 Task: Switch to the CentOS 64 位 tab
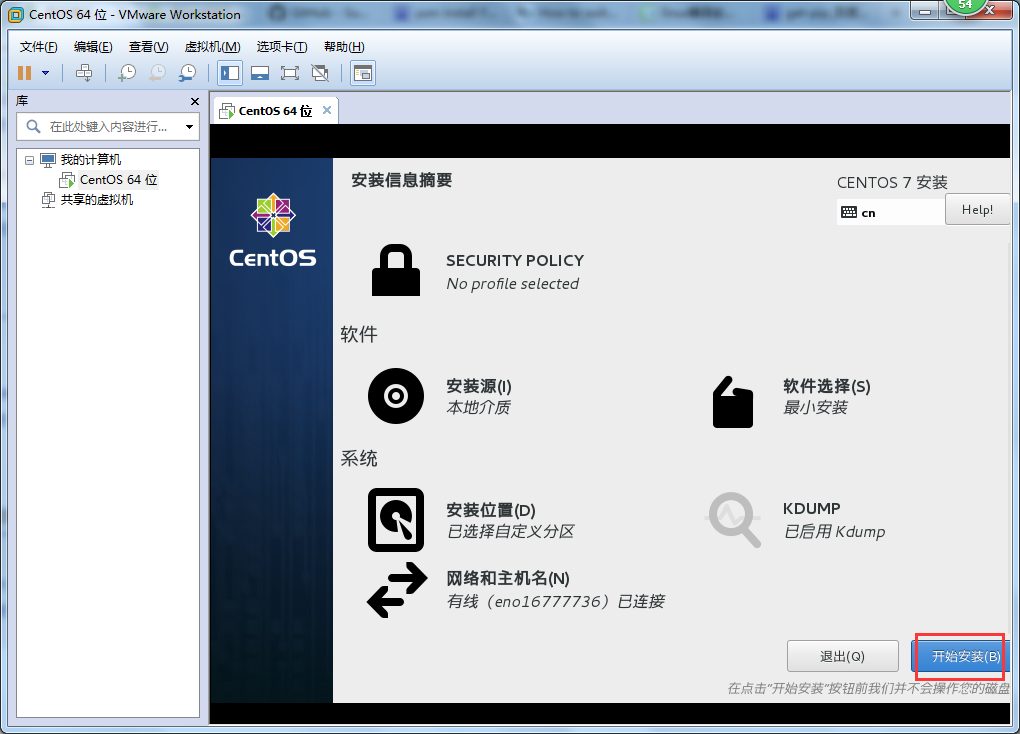pos(275,111)
